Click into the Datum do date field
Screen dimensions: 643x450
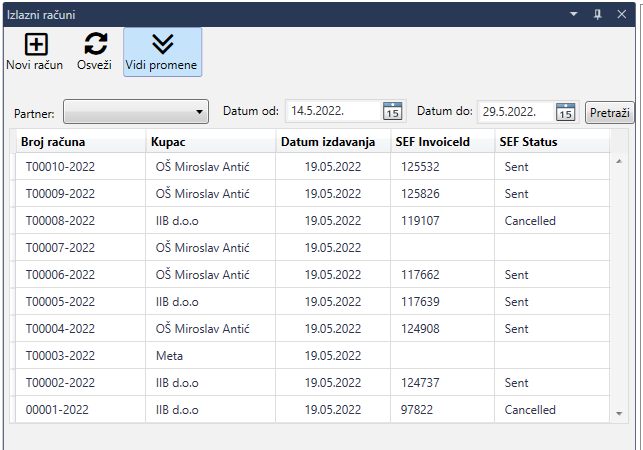click(x=517, y=112)
